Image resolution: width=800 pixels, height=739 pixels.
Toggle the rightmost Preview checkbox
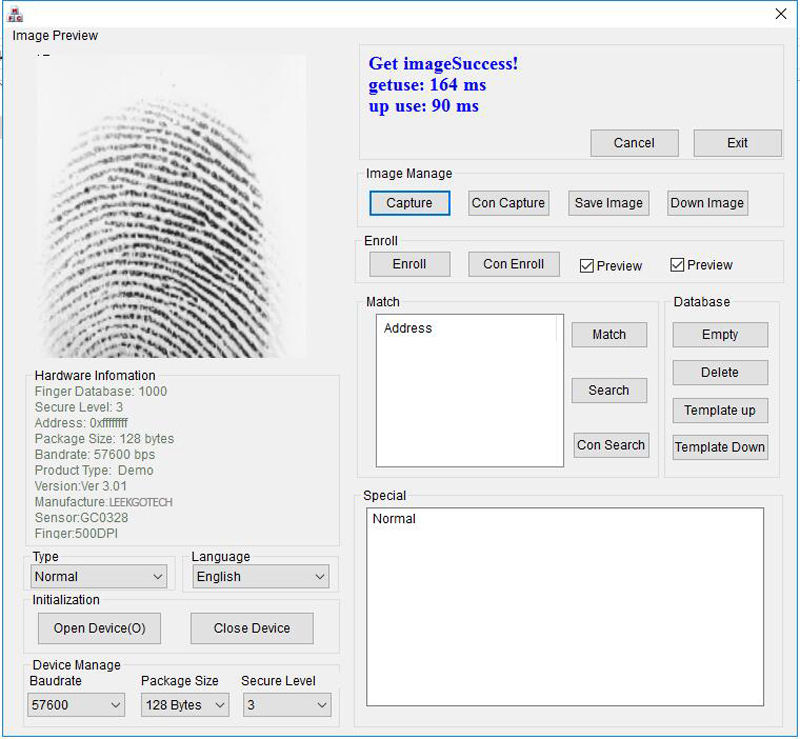point(677,265)
